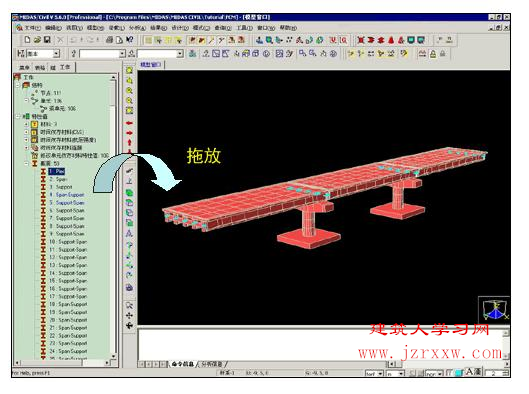The height and width of the screenshot is (394, 529).
Task: Click the Print icon in top toolbar
Action: [x=109, y=40]
